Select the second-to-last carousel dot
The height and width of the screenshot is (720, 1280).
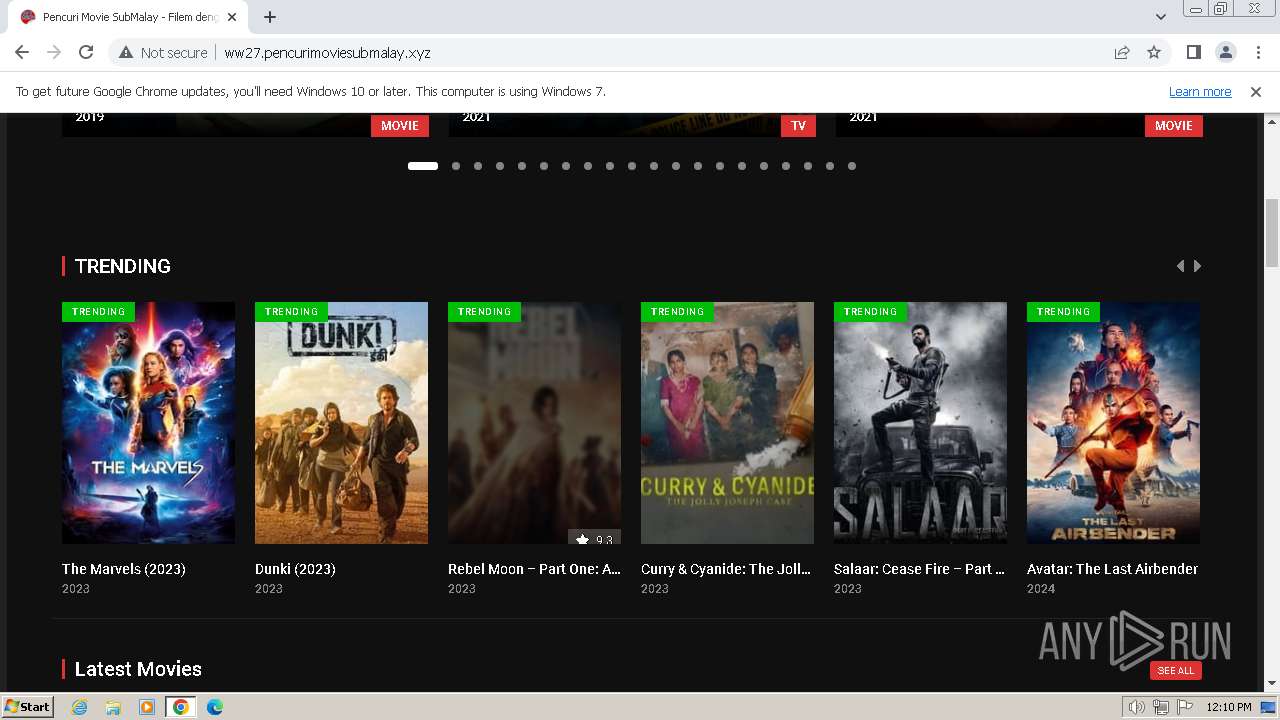[x=830, y=166]
